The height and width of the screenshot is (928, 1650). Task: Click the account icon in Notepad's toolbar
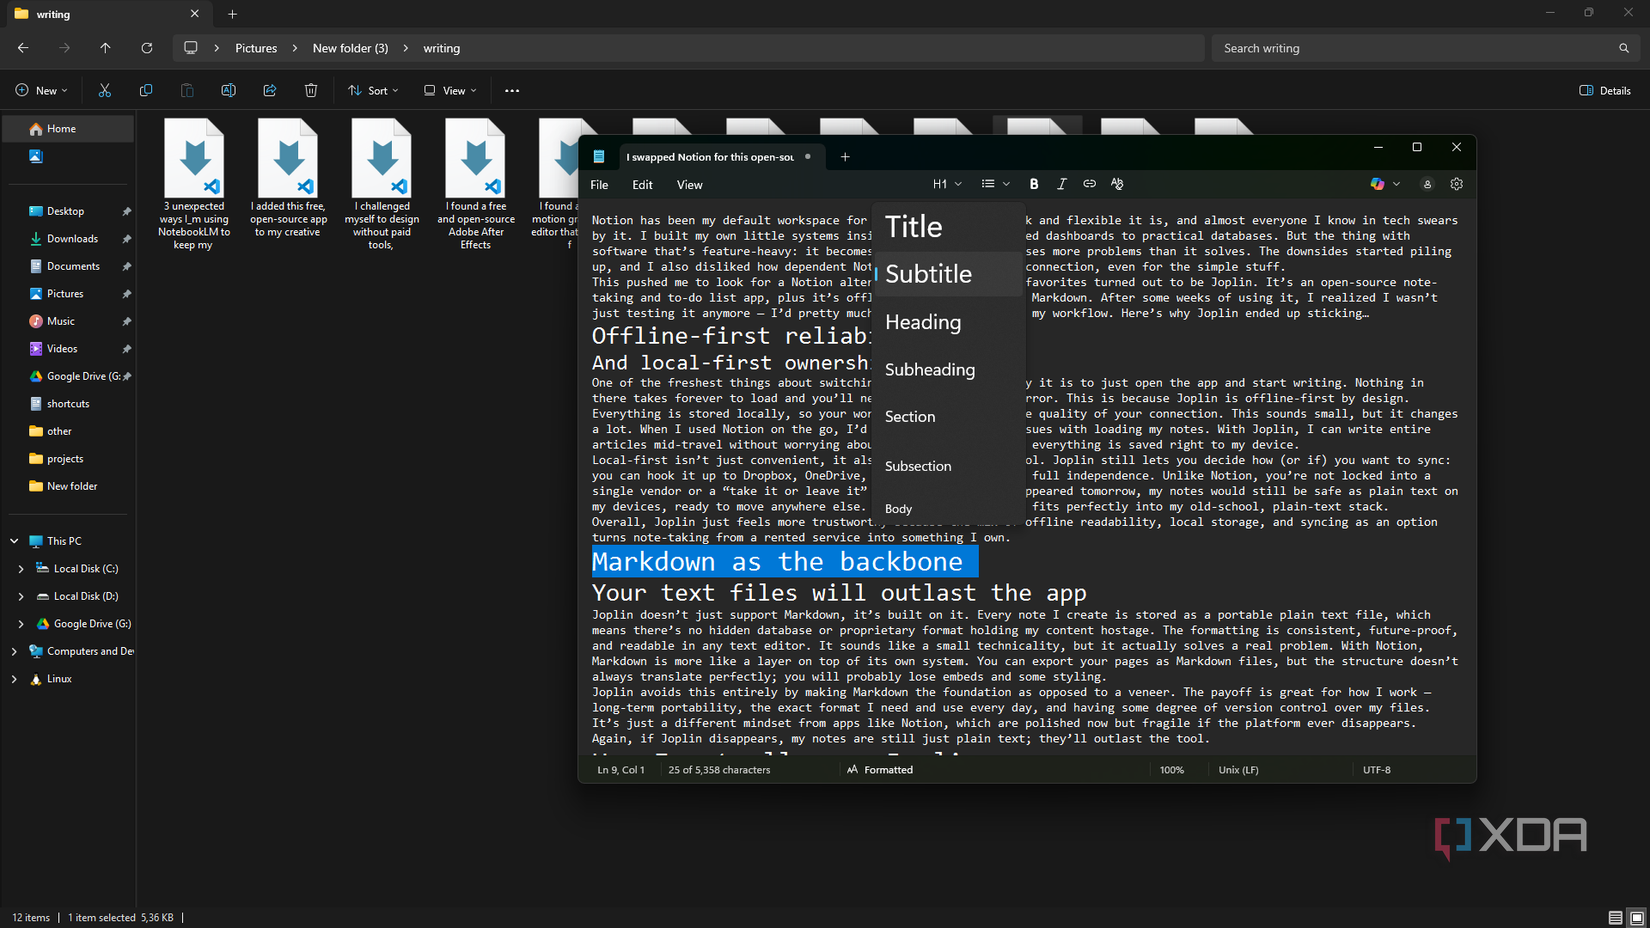pos(1427,184)
